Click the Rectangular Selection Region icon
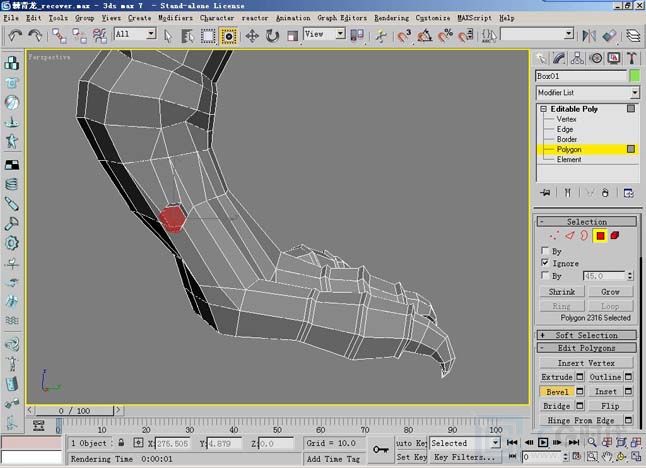The width and height of the screenshot is (646, 468). click(208, 36)
